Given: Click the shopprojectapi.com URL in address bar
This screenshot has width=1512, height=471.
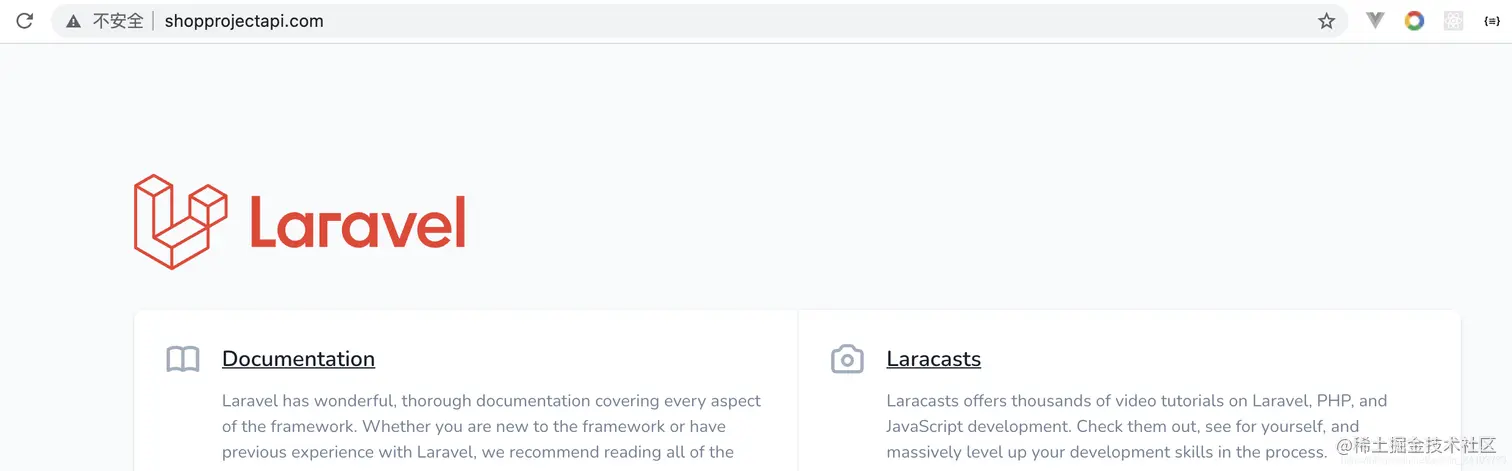Looking at the screenshot, I should click(x=244, y=21).
